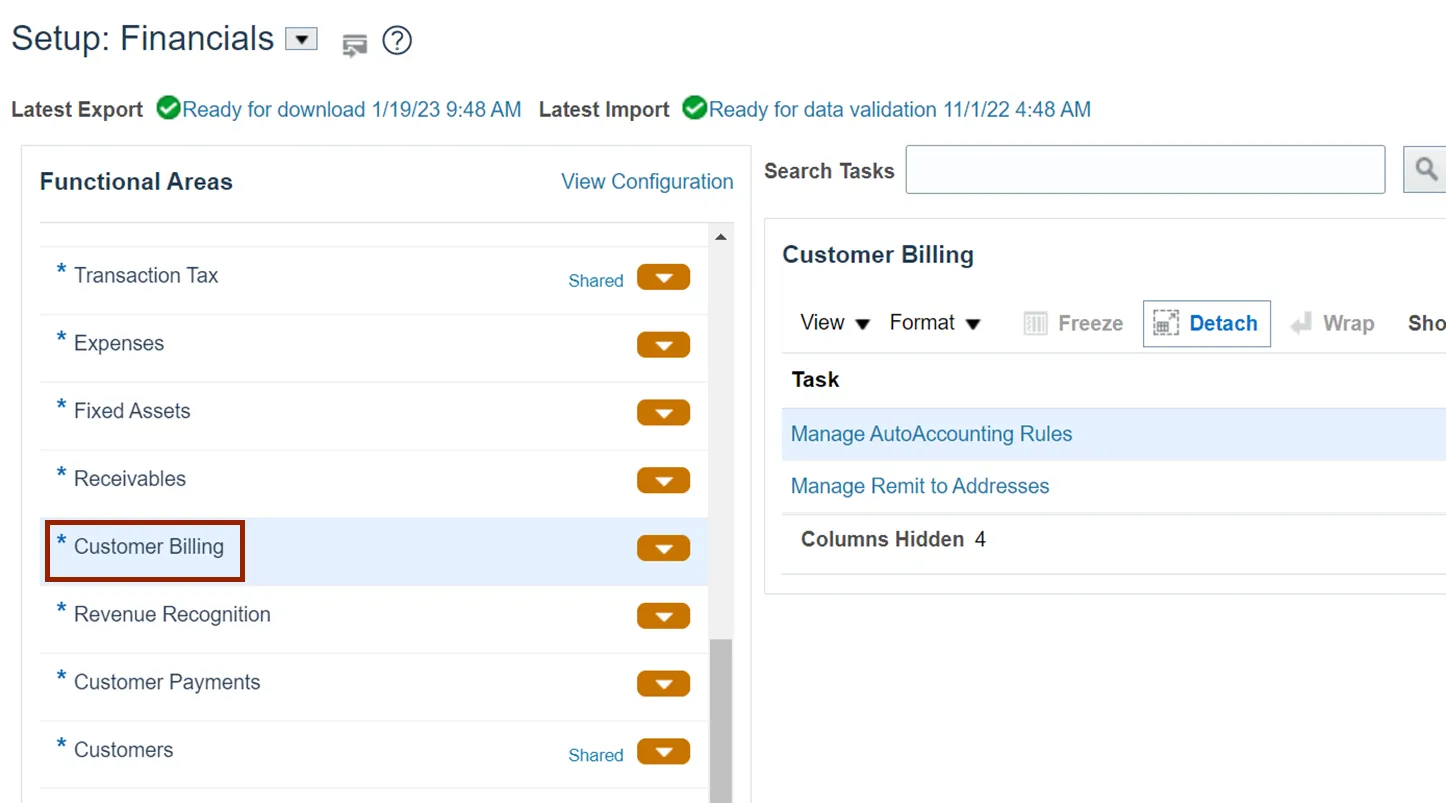This screenshot has width=1446, height=803.
Task: Click the Wrap text icon
Action: pyautogui.click(x=1301, y=323)
